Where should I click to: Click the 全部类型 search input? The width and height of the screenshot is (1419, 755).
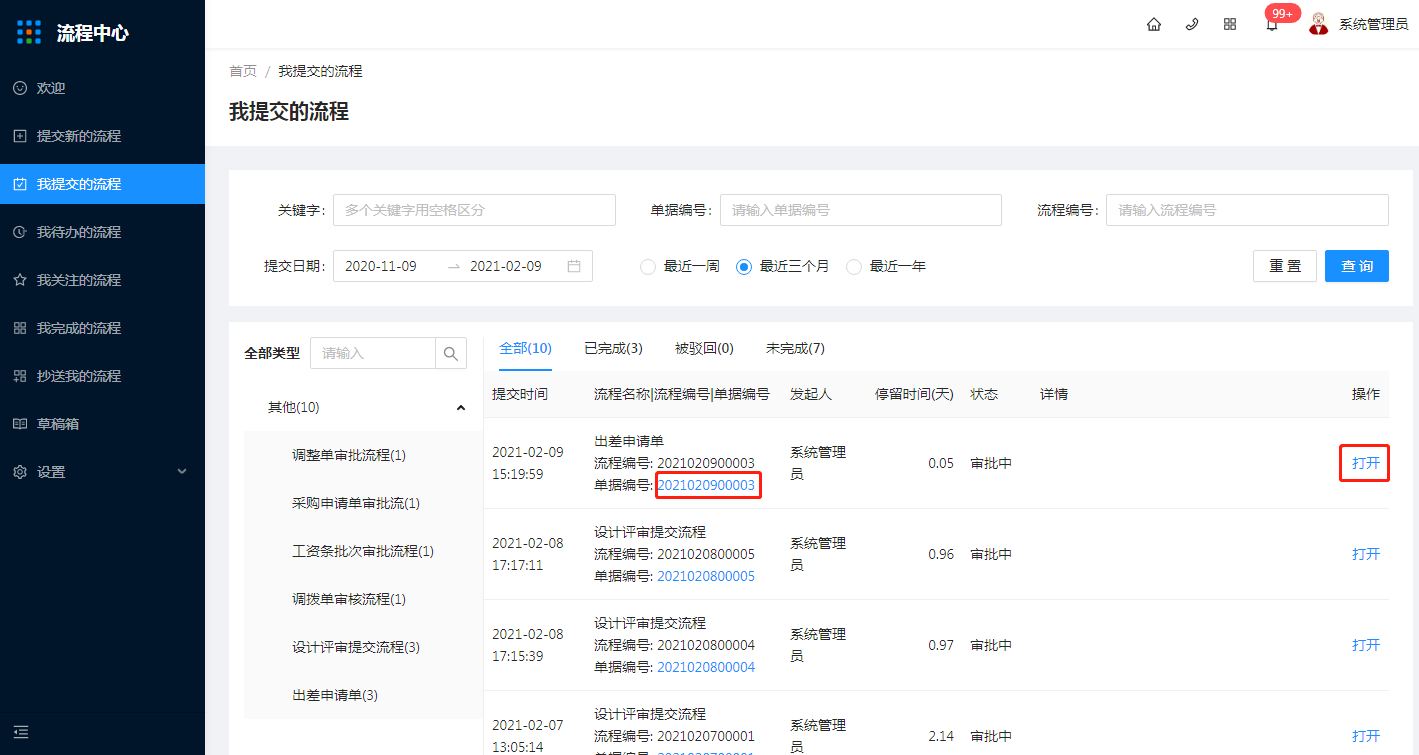coord(373,353)
